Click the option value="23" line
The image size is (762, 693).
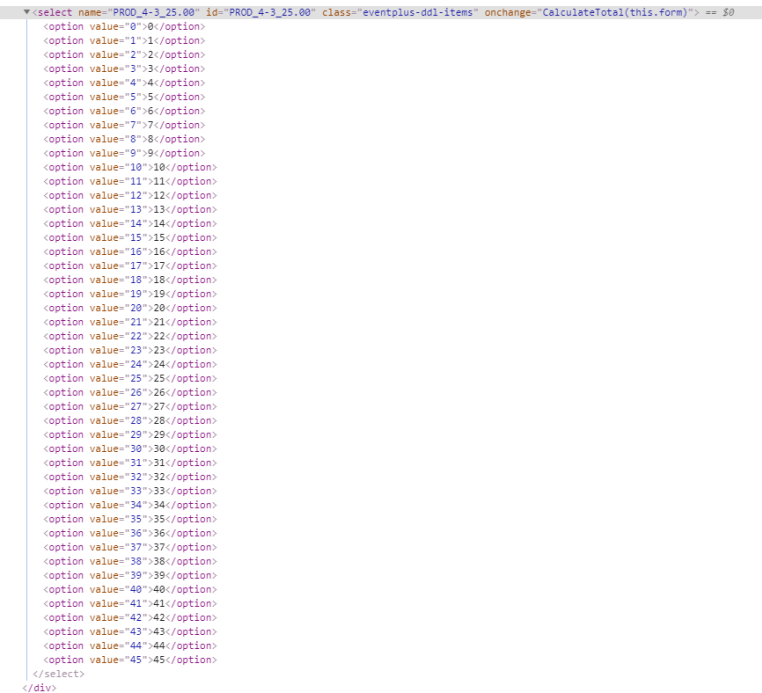pyautogui.click(x=130, y=350)
